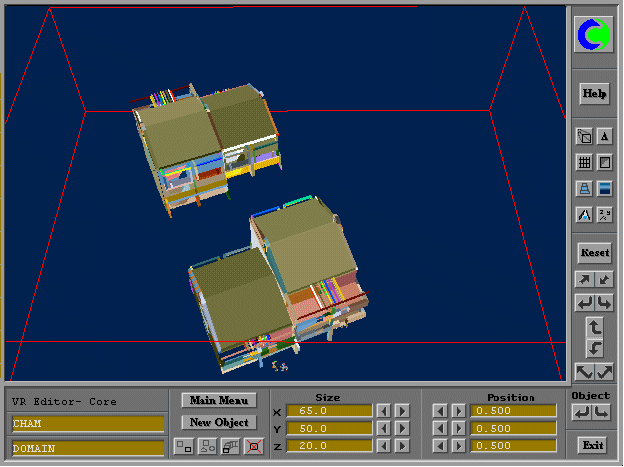Click the grid mesh toggle icon
The image size is (624, 467).
coord(585,162)
